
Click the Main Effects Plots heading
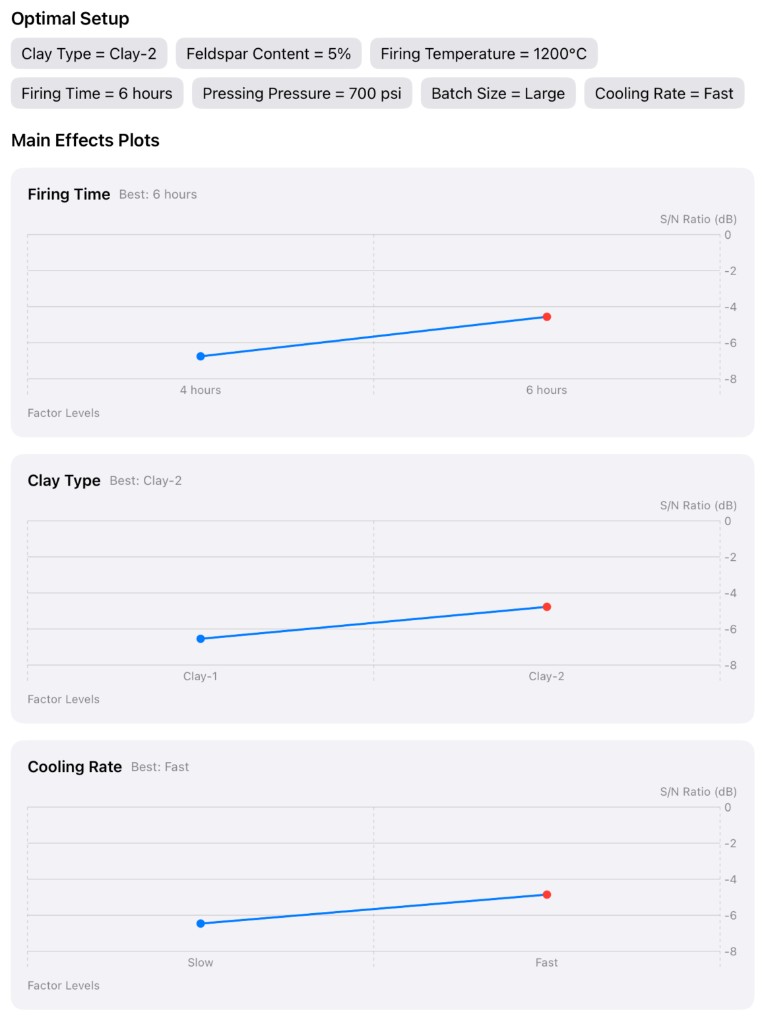tap(85, 140)
